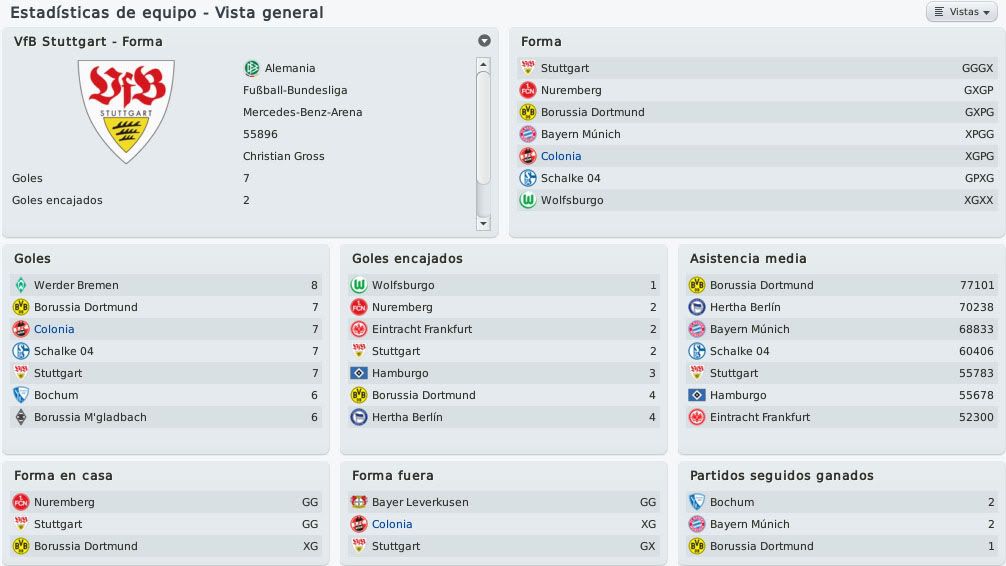The height and width of the screenshot is (566, 1006).
Task: Expand the VfB Stuttgart Forma panel arrow
Action: [484, 40]
